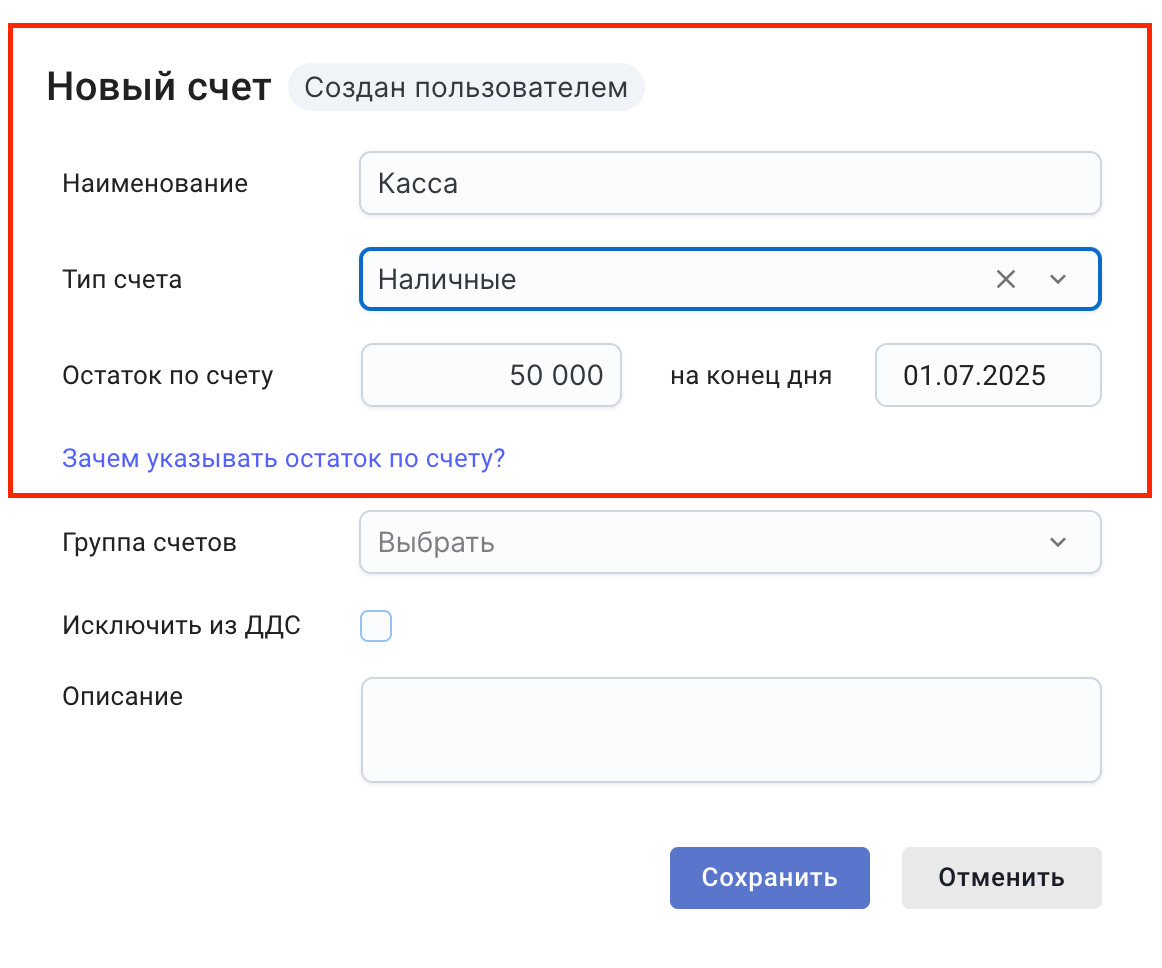Click the на конец дня label
Screen dimensions: 1162x968
750,376
